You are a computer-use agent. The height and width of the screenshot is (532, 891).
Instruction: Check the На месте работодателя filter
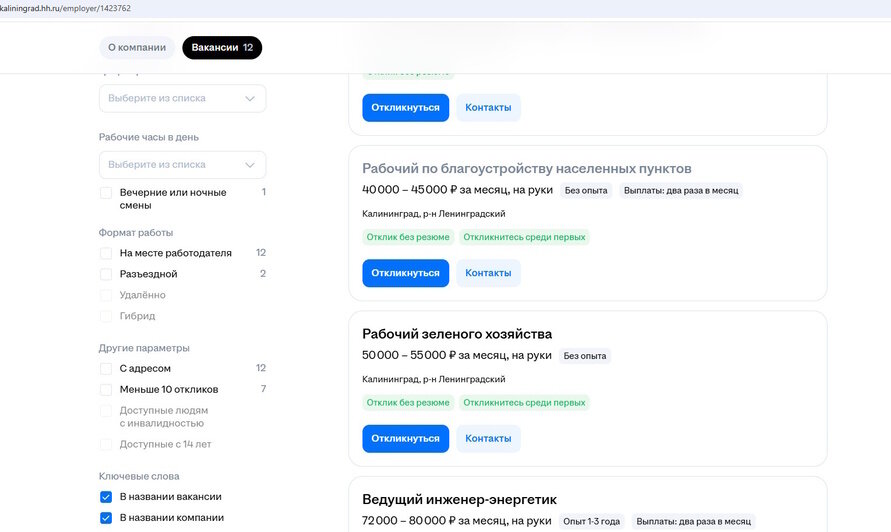(x=106, y=254)
